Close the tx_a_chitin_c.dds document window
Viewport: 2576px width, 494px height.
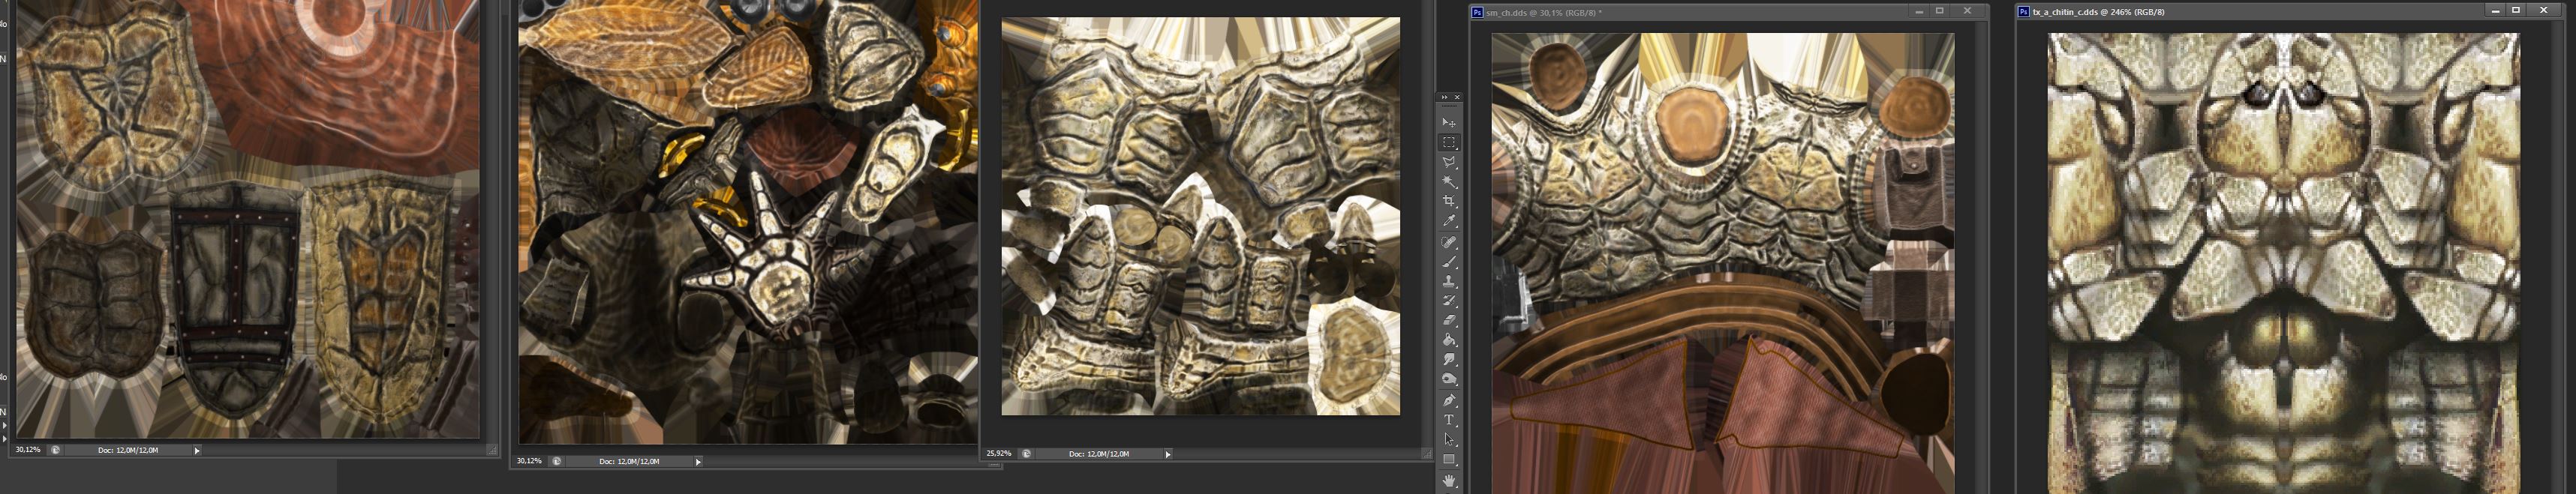pyautogui.click(x=2544, y=11)
